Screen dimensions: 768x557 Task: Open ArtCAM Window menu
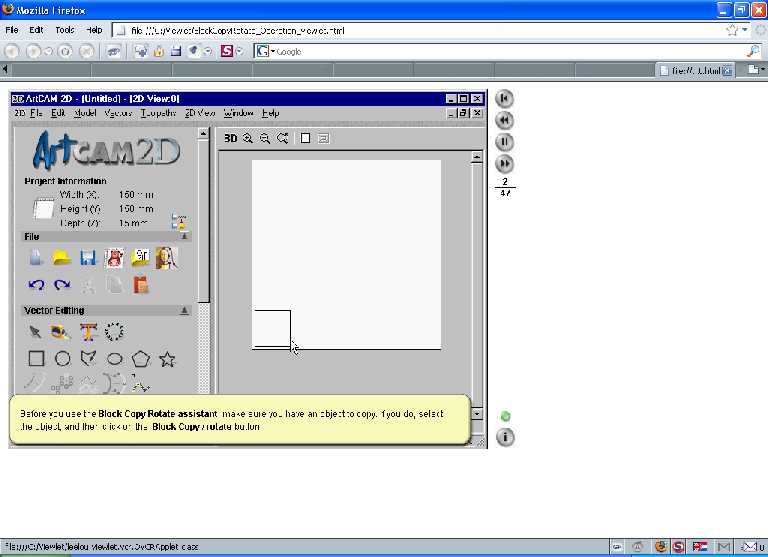pos(239,113)
